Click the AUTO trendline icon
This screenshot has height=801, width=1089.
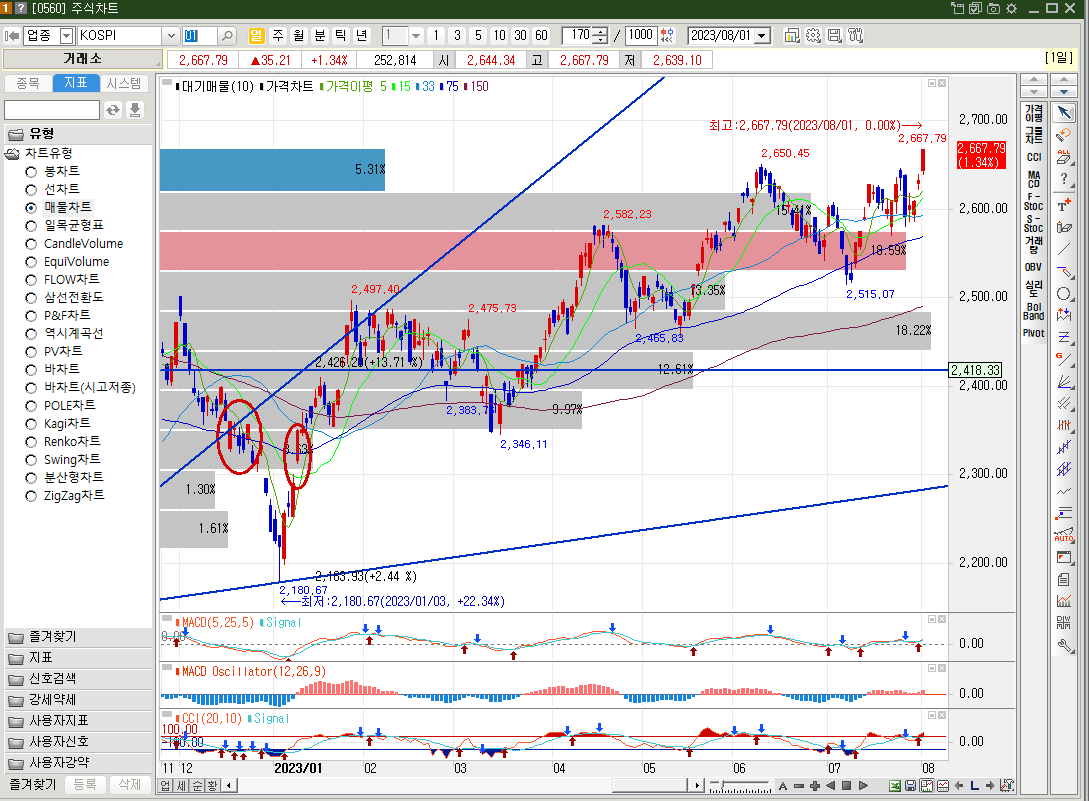click(x=1063, y=534)
